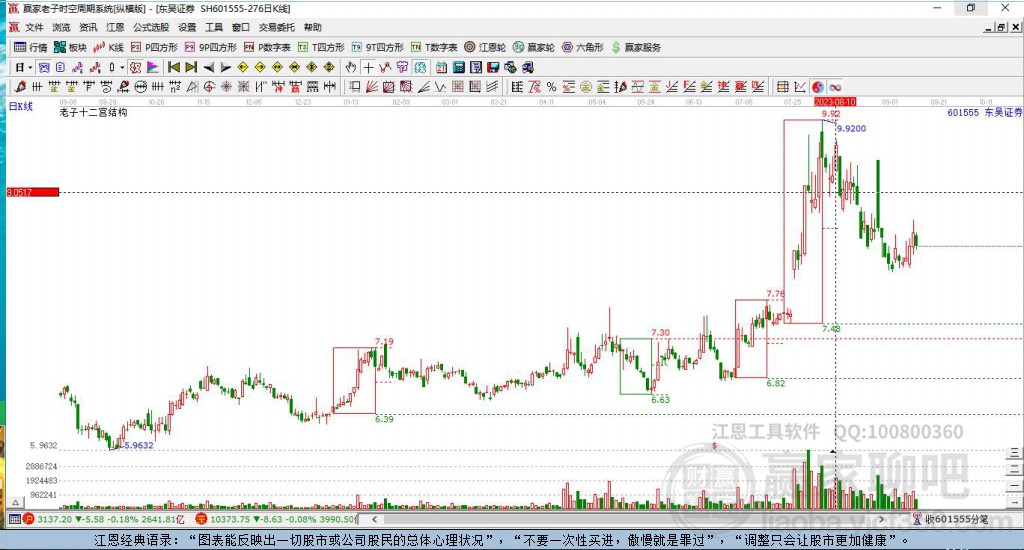Toggle the pink flag chart icon
Image resolution: width=1024 pixels, height=550 pixels.
point(153,67)
